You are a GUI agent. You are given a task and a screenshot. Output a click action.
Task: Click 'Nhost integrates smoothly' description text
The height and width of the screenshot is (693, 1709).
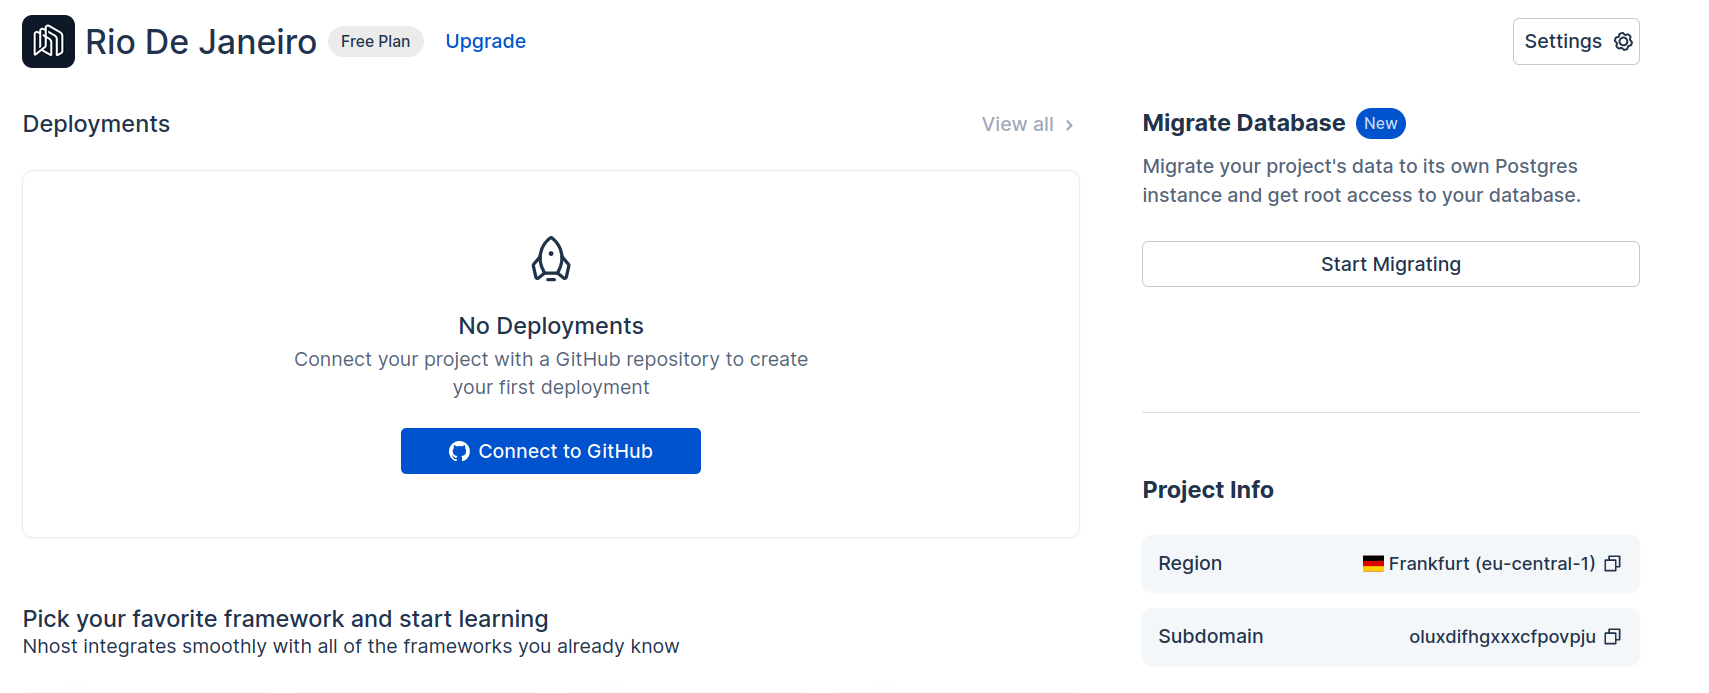pyautogui.click(x=351, y=647)
